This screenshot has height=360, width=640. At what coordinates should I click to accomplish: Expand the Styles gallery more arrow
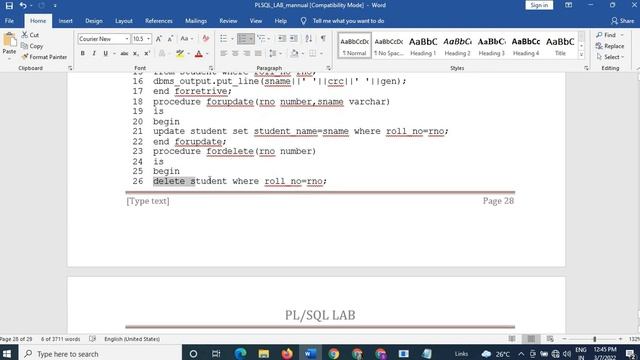pos(582,55)
